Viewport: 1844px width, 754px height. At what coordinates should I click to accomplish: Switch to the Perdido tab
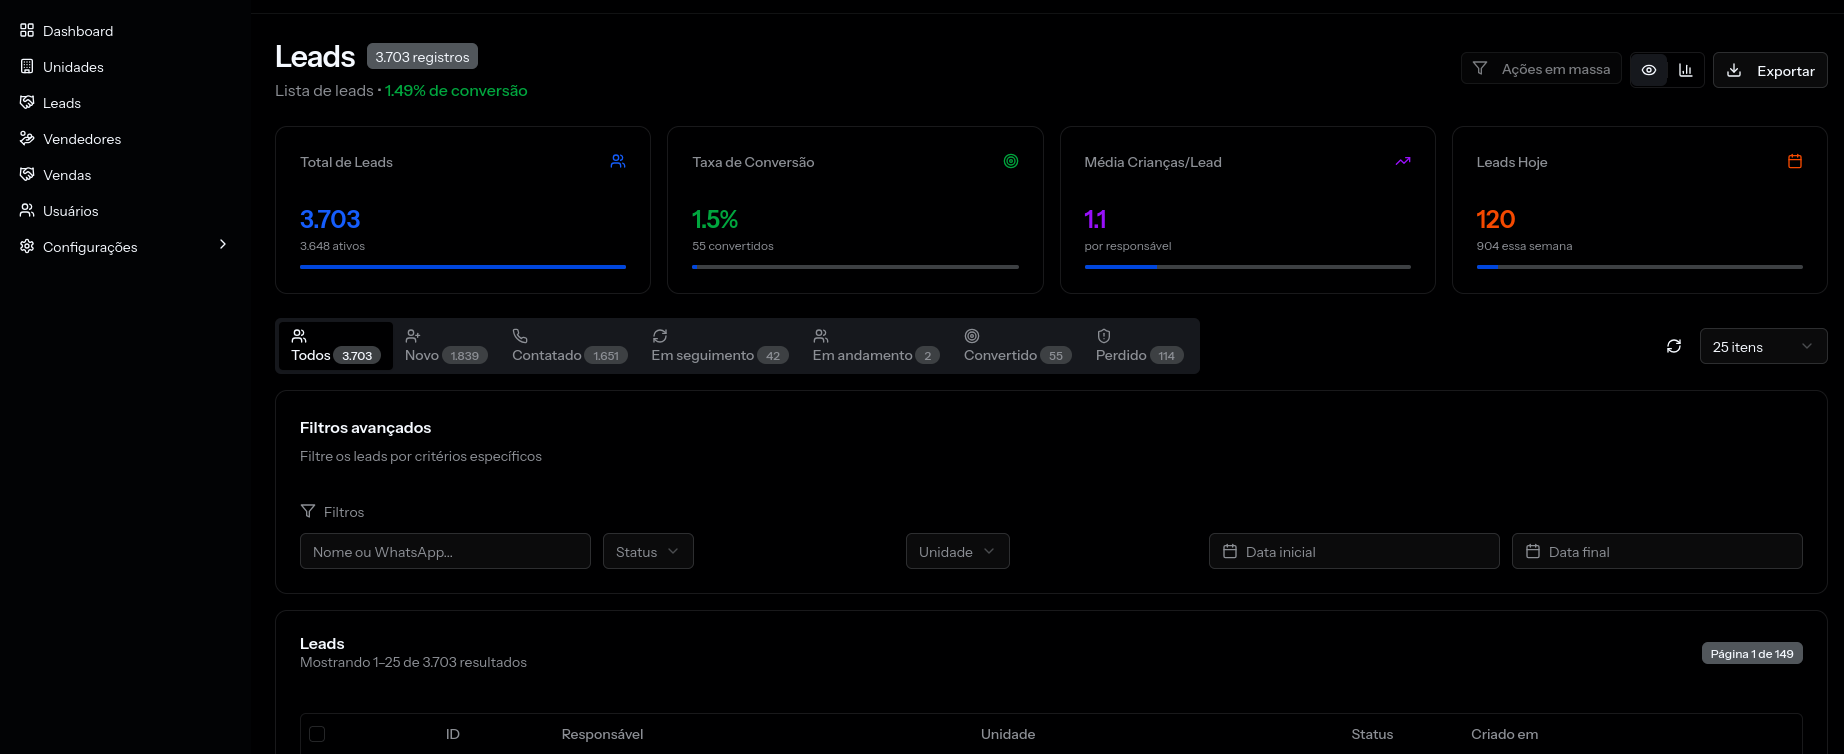(x=1138, y=346)
